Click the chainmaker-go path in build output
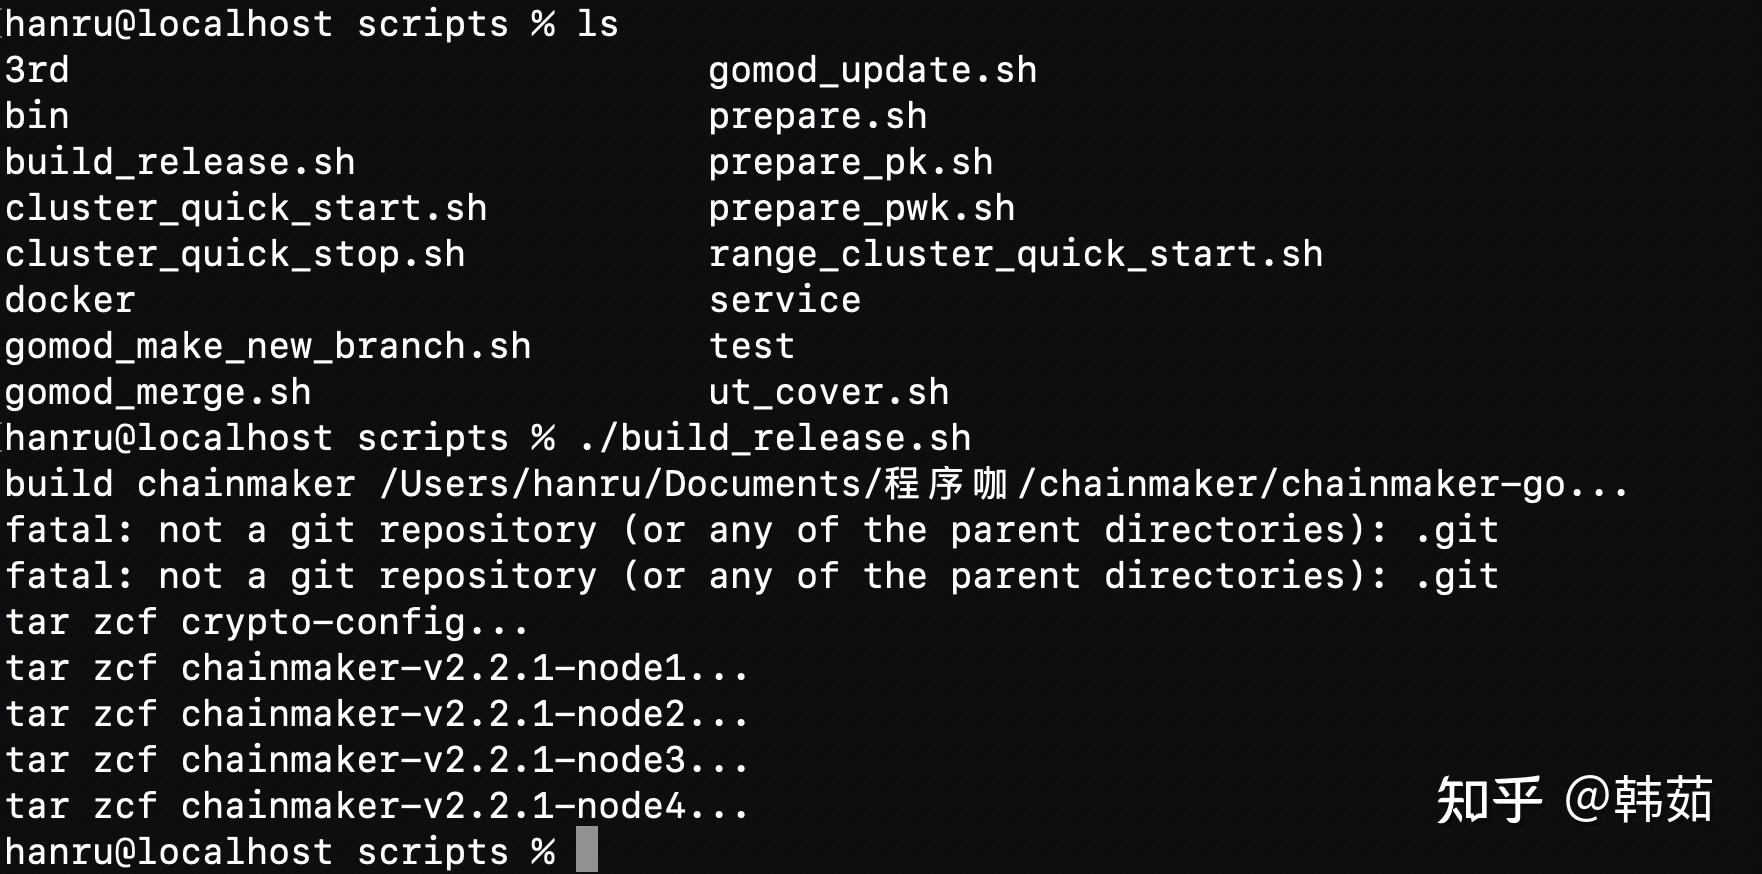The height and width of the screenshot is (874, 1762). coord(1423,484)
